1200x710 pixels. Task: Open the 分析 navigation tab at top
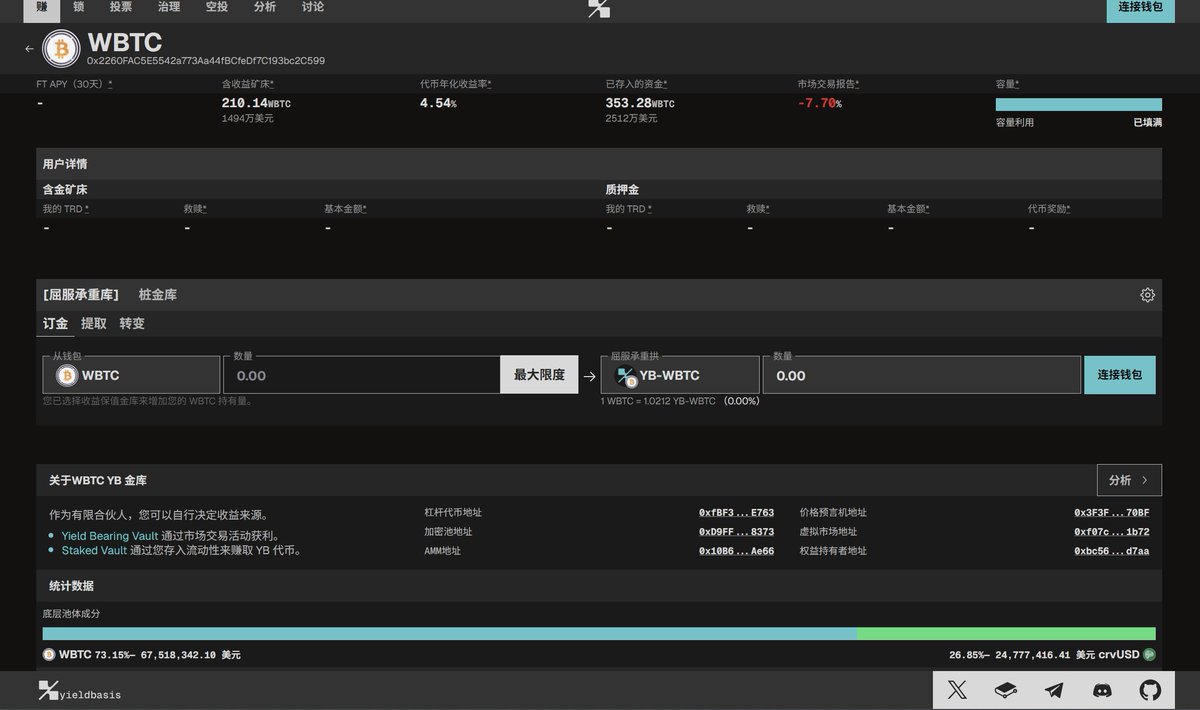tap(265, 7)
